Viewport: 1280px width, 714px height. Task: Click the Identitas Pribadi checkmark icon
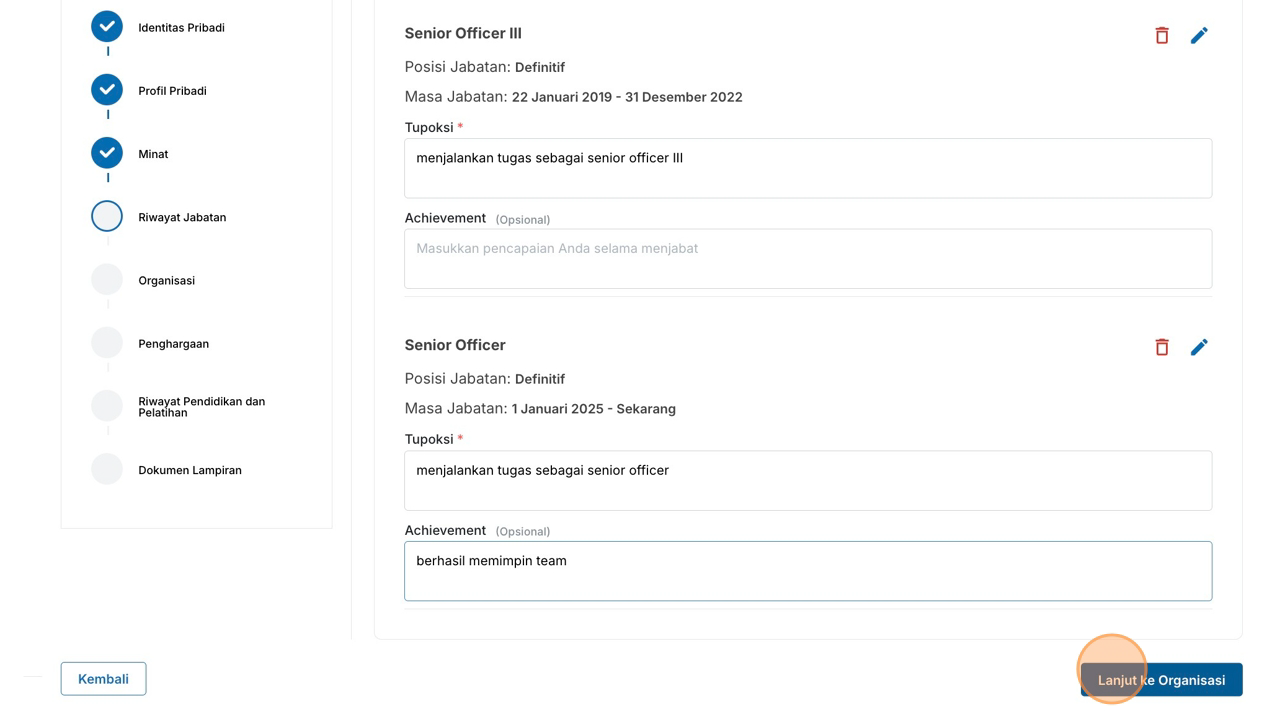107,27
